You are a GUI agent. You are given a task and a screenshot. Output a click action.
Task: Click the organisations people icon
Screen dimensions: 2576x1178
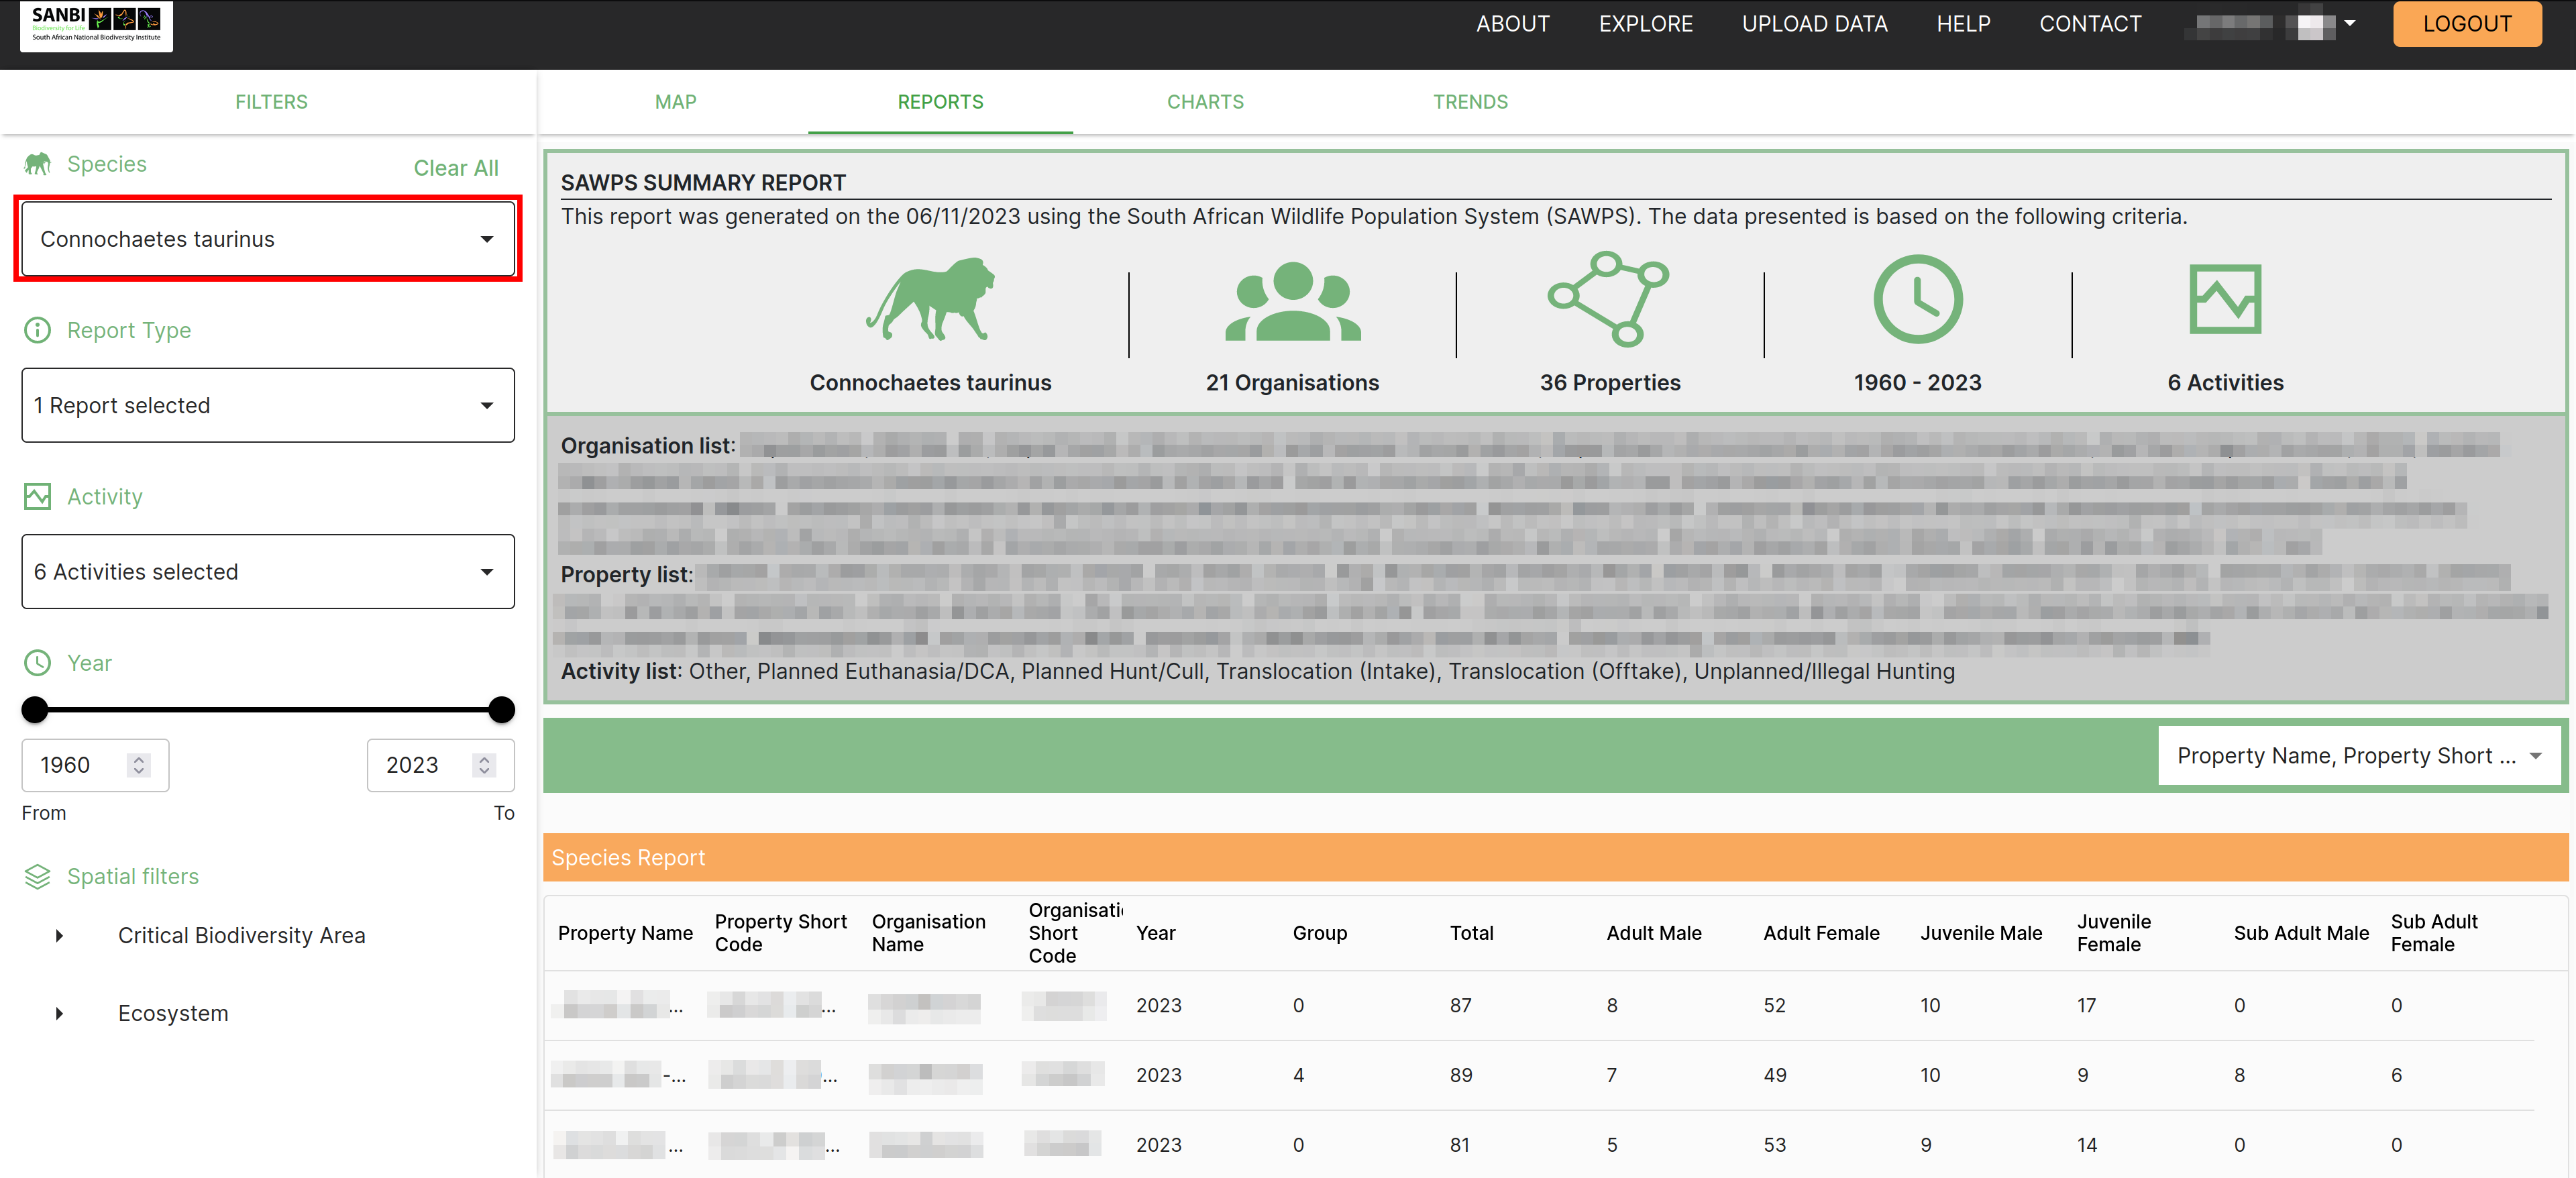pyautogui.click(x=1293, y=301)
